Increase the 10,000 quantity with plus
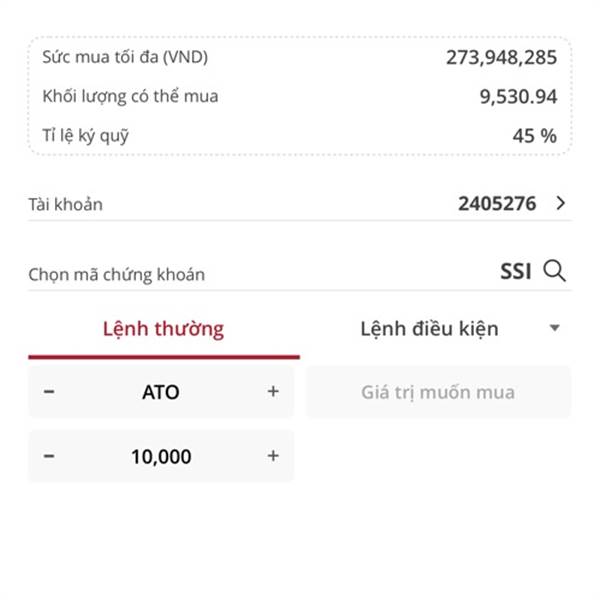This screenshot has width=600, height=600. (273, 455)
